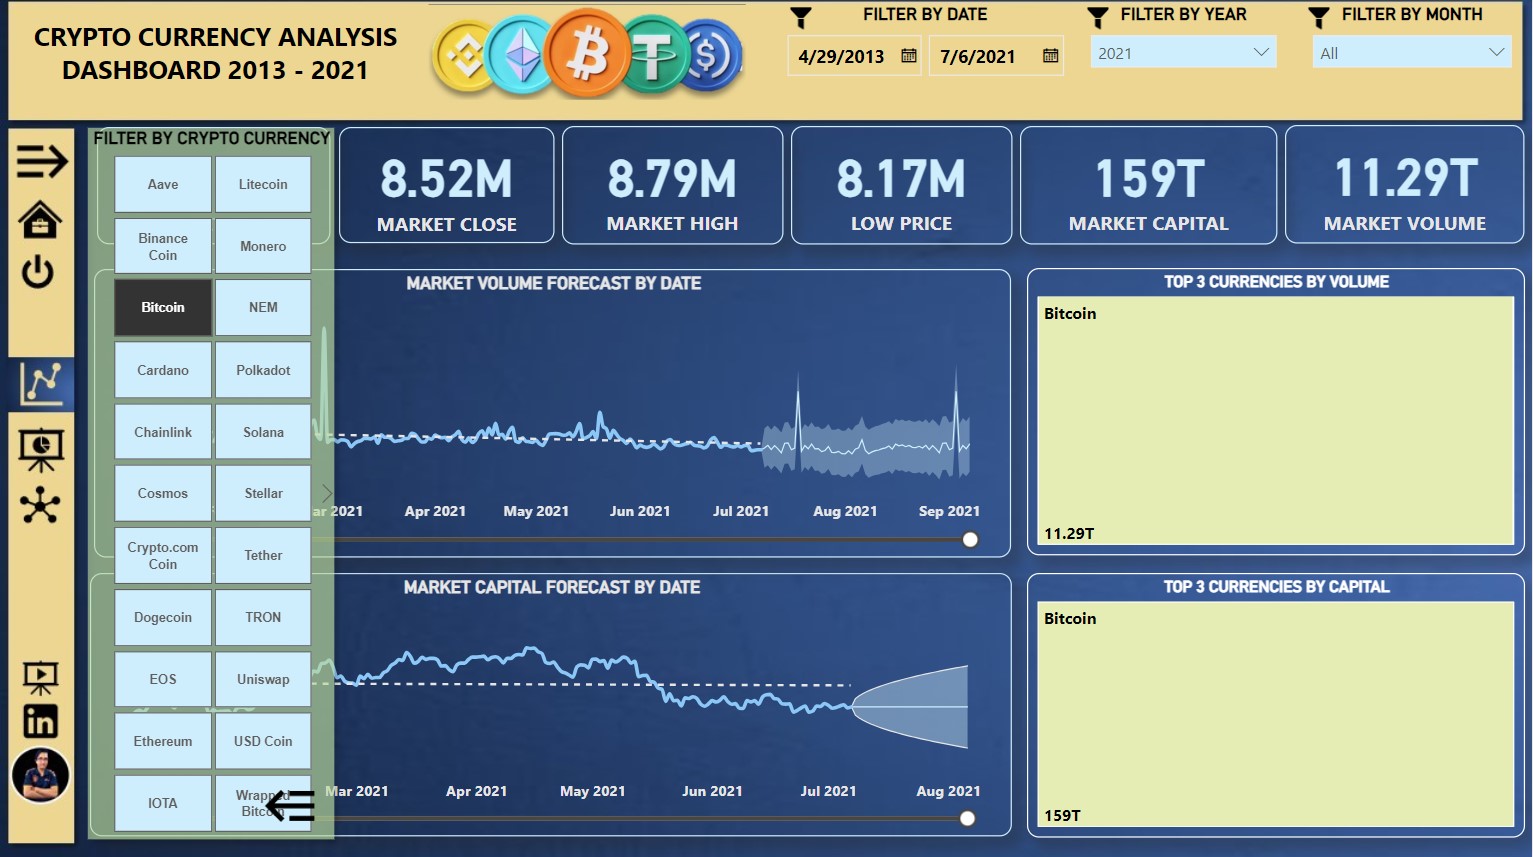The image size is (1533, 857).
Task: Edit the start date field 4/29/2013
Action: [854, 56]
